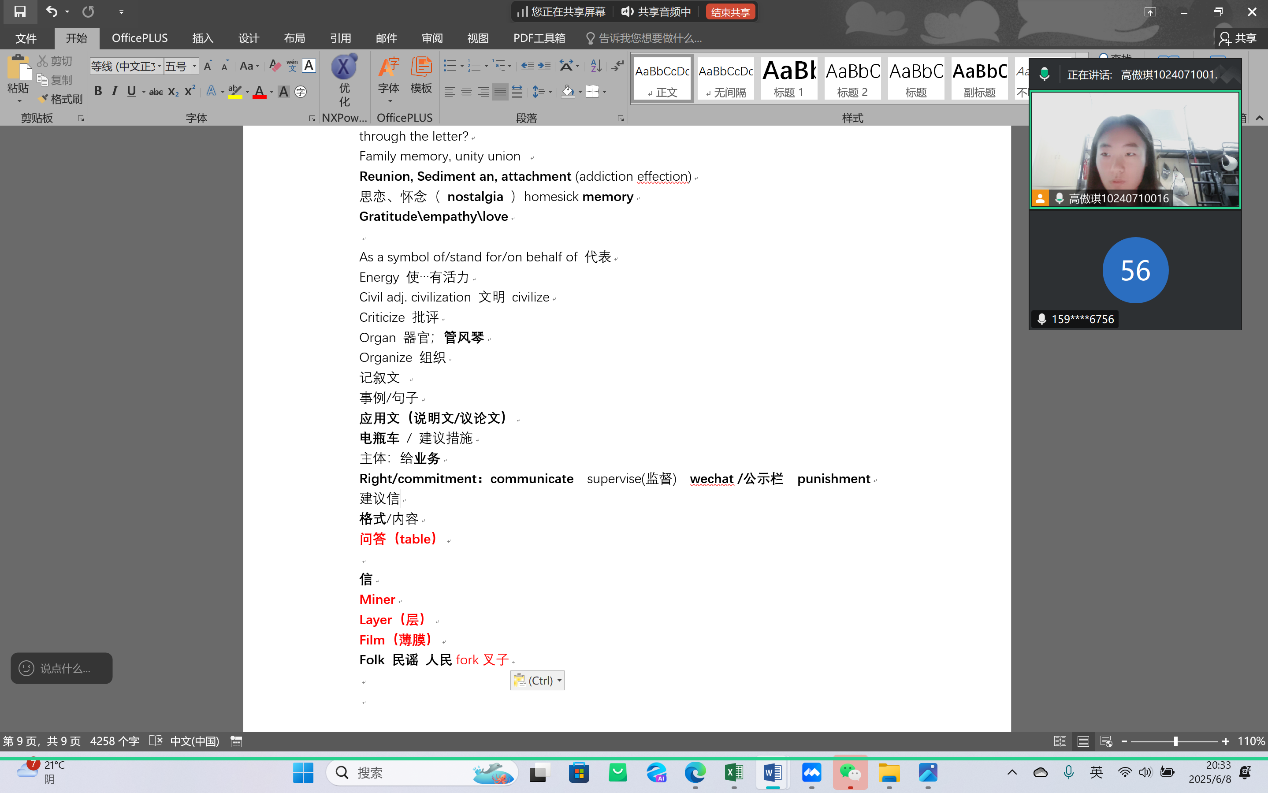Open the 文件 (File) tab

click(26, 38)
